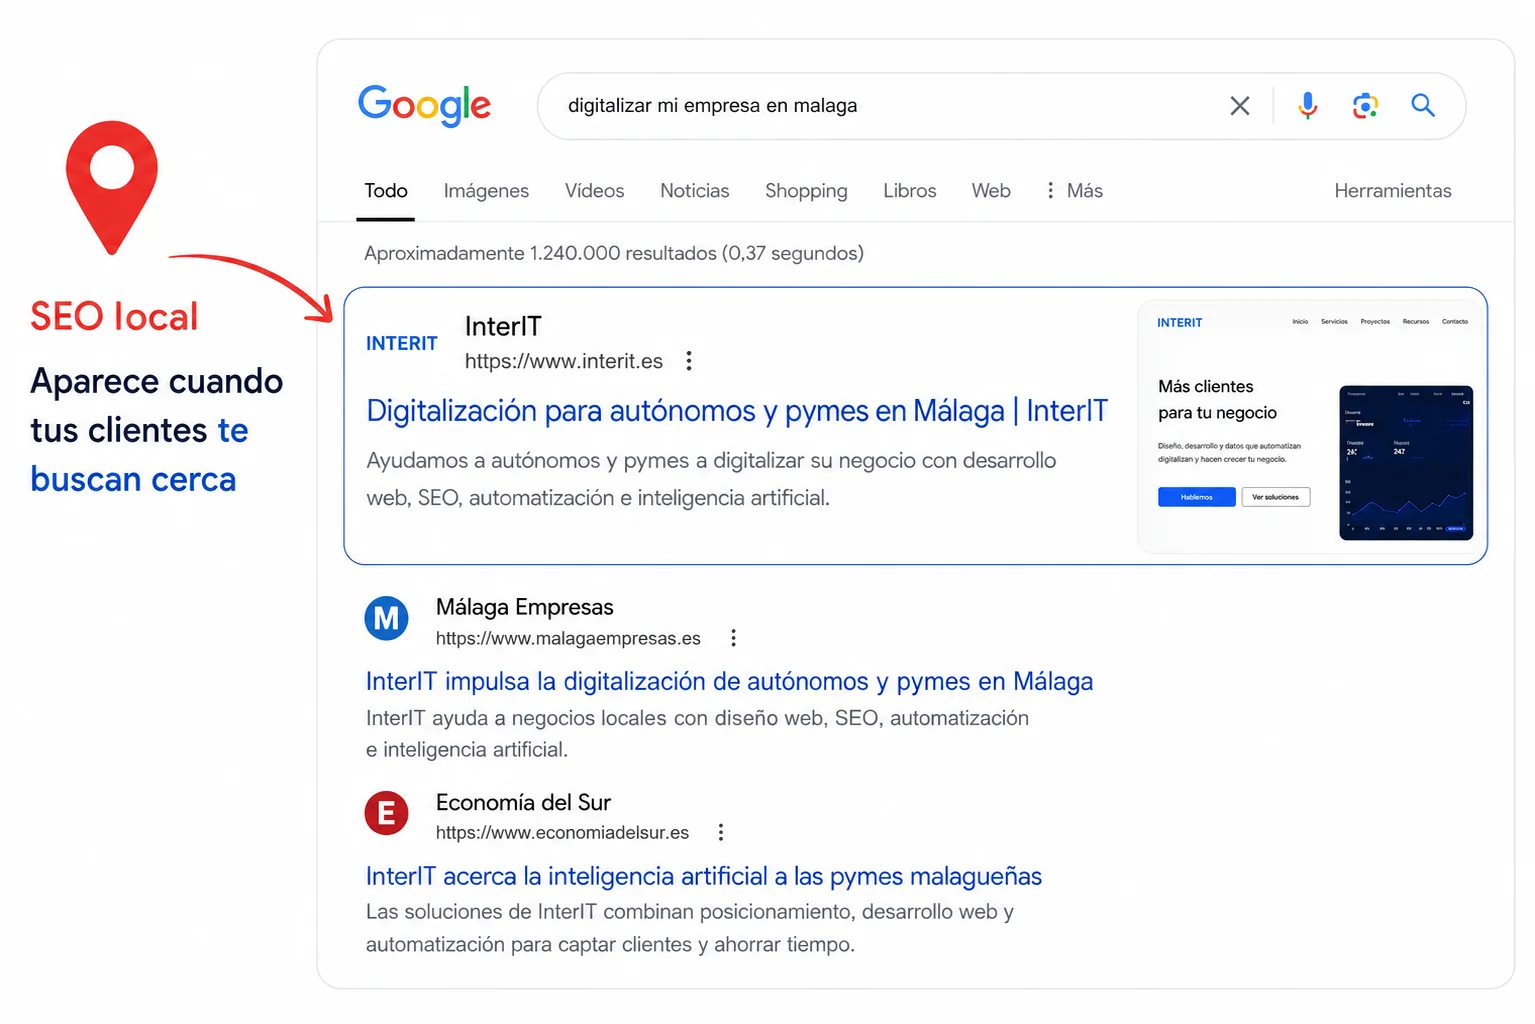This screenshot has height=1024, width=1535.
Task: Click the Málaga Empresas 'M' favicon
Action: tap(387, 619)
